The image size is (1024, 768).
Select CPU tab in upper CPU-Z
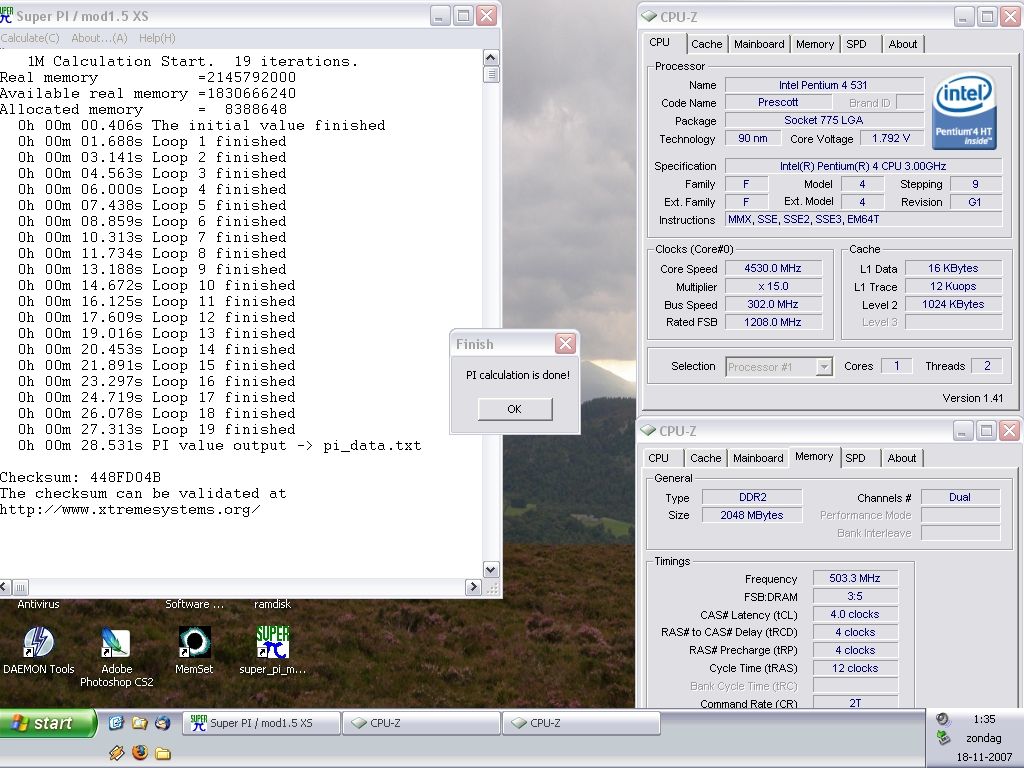tap(660, 42)
